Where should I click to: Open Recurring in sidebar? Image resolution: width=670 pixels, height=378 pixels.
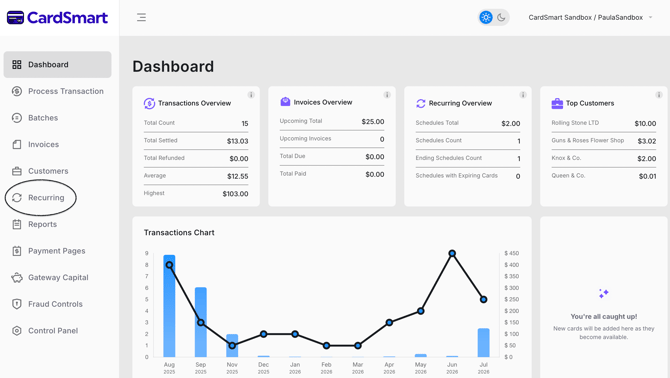58,198
